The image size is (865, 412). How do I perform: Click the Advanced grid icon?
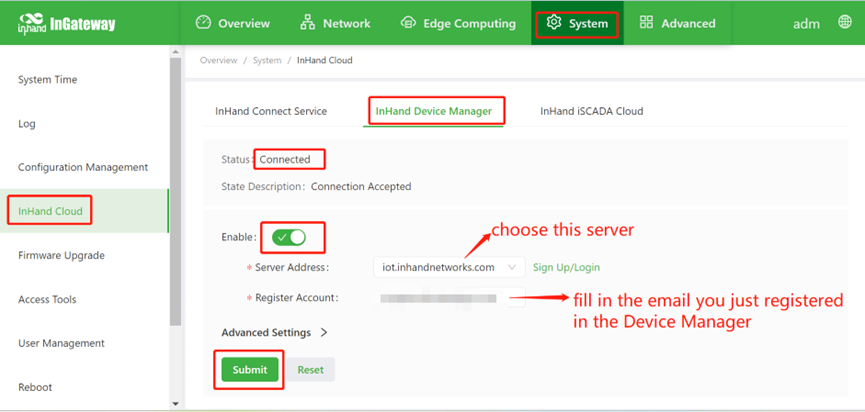pyautogui.click(x=646, y=23)
